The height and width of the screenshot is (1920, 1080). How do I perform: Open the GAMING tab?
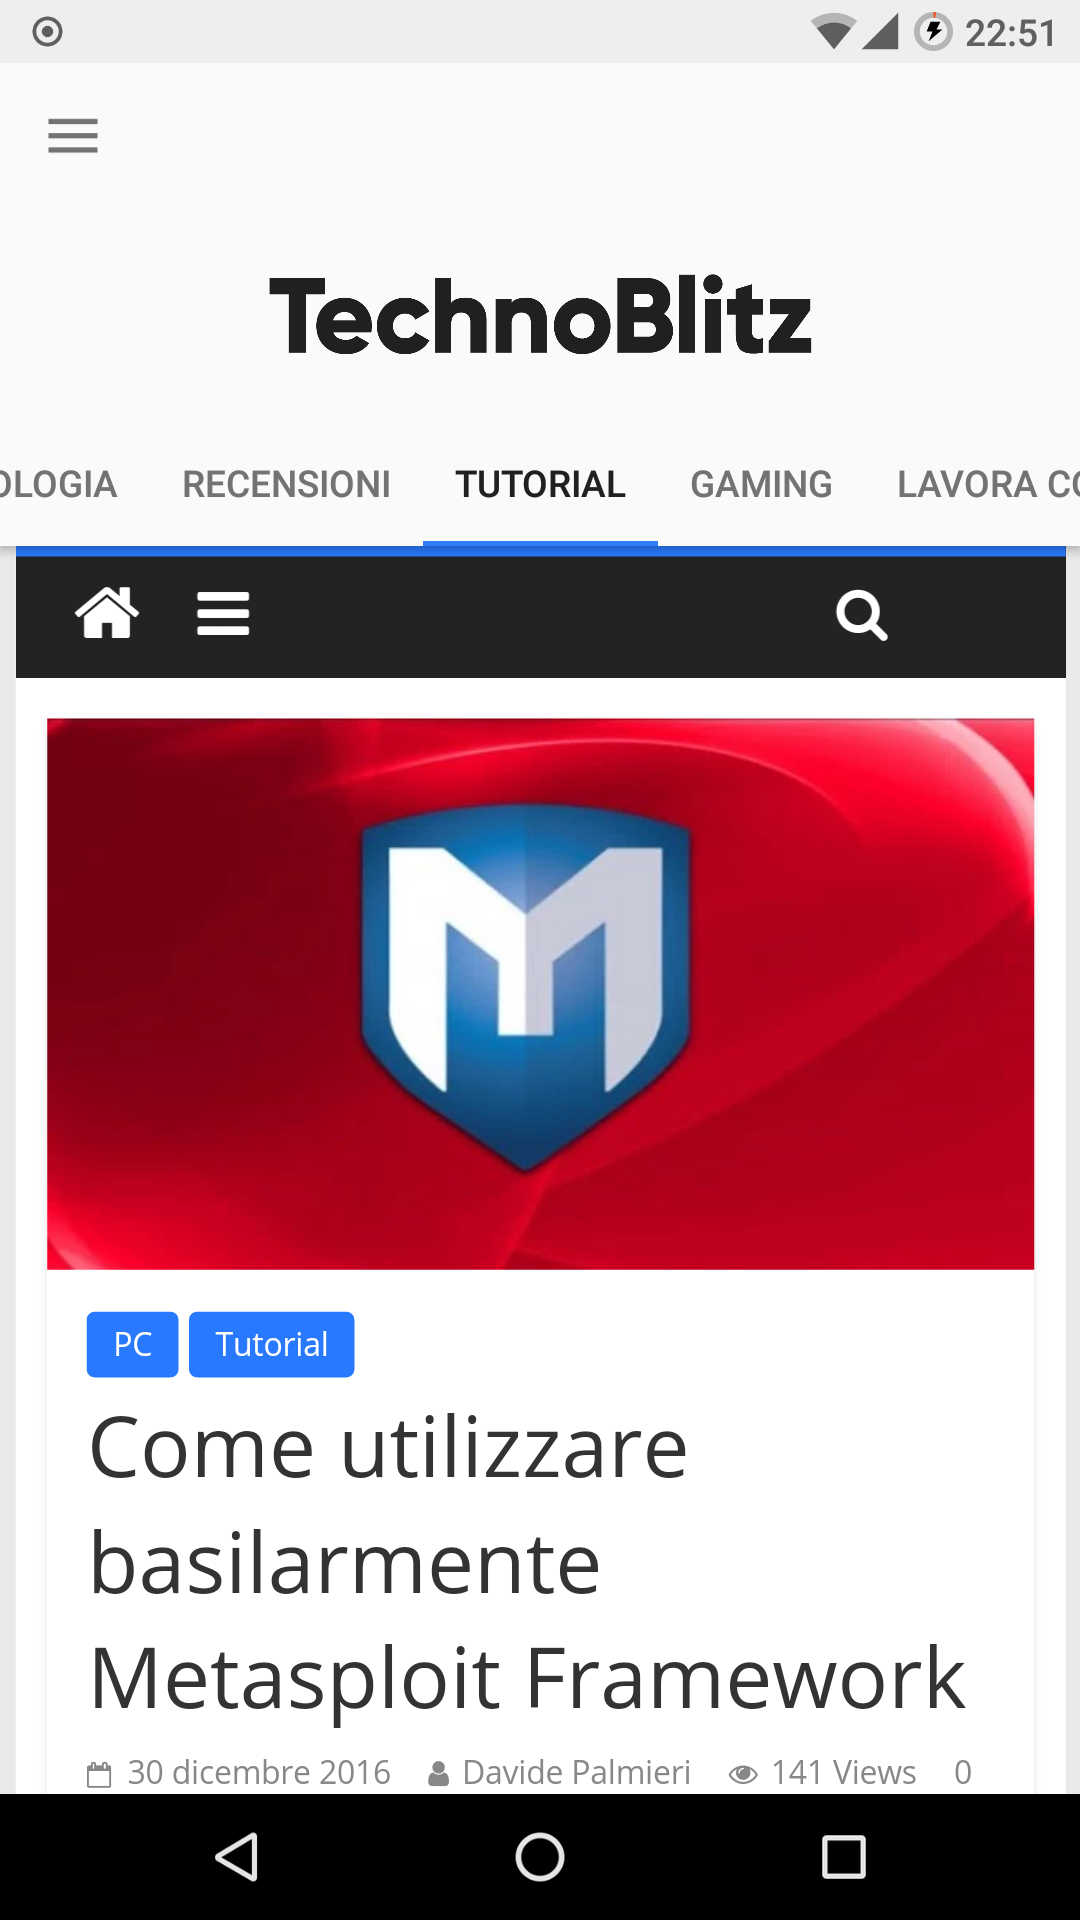tap(761, 485)
